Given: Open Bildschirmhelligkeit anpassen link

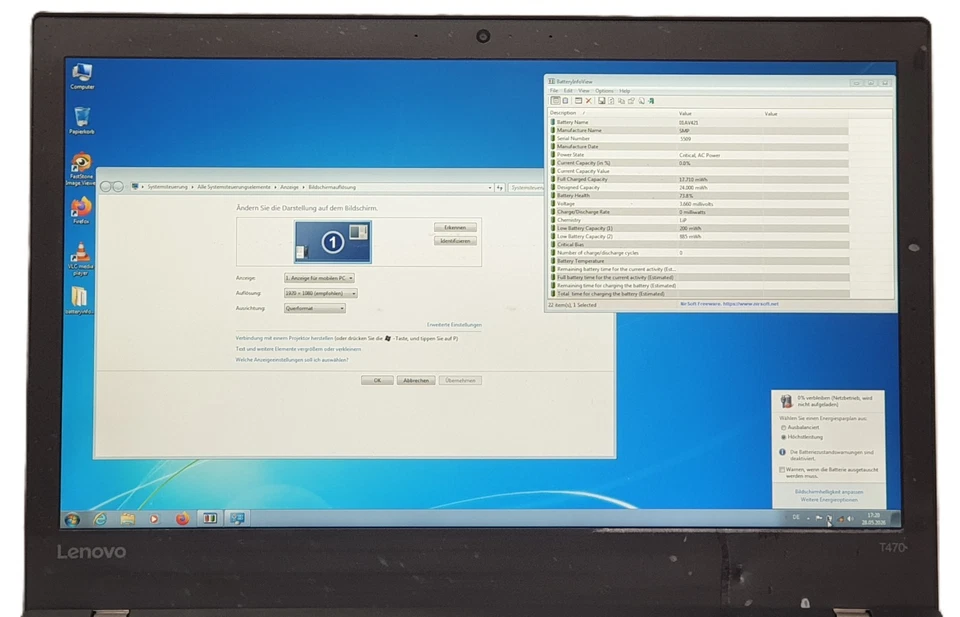Looking at the screenshot, I should pos(829,492).
